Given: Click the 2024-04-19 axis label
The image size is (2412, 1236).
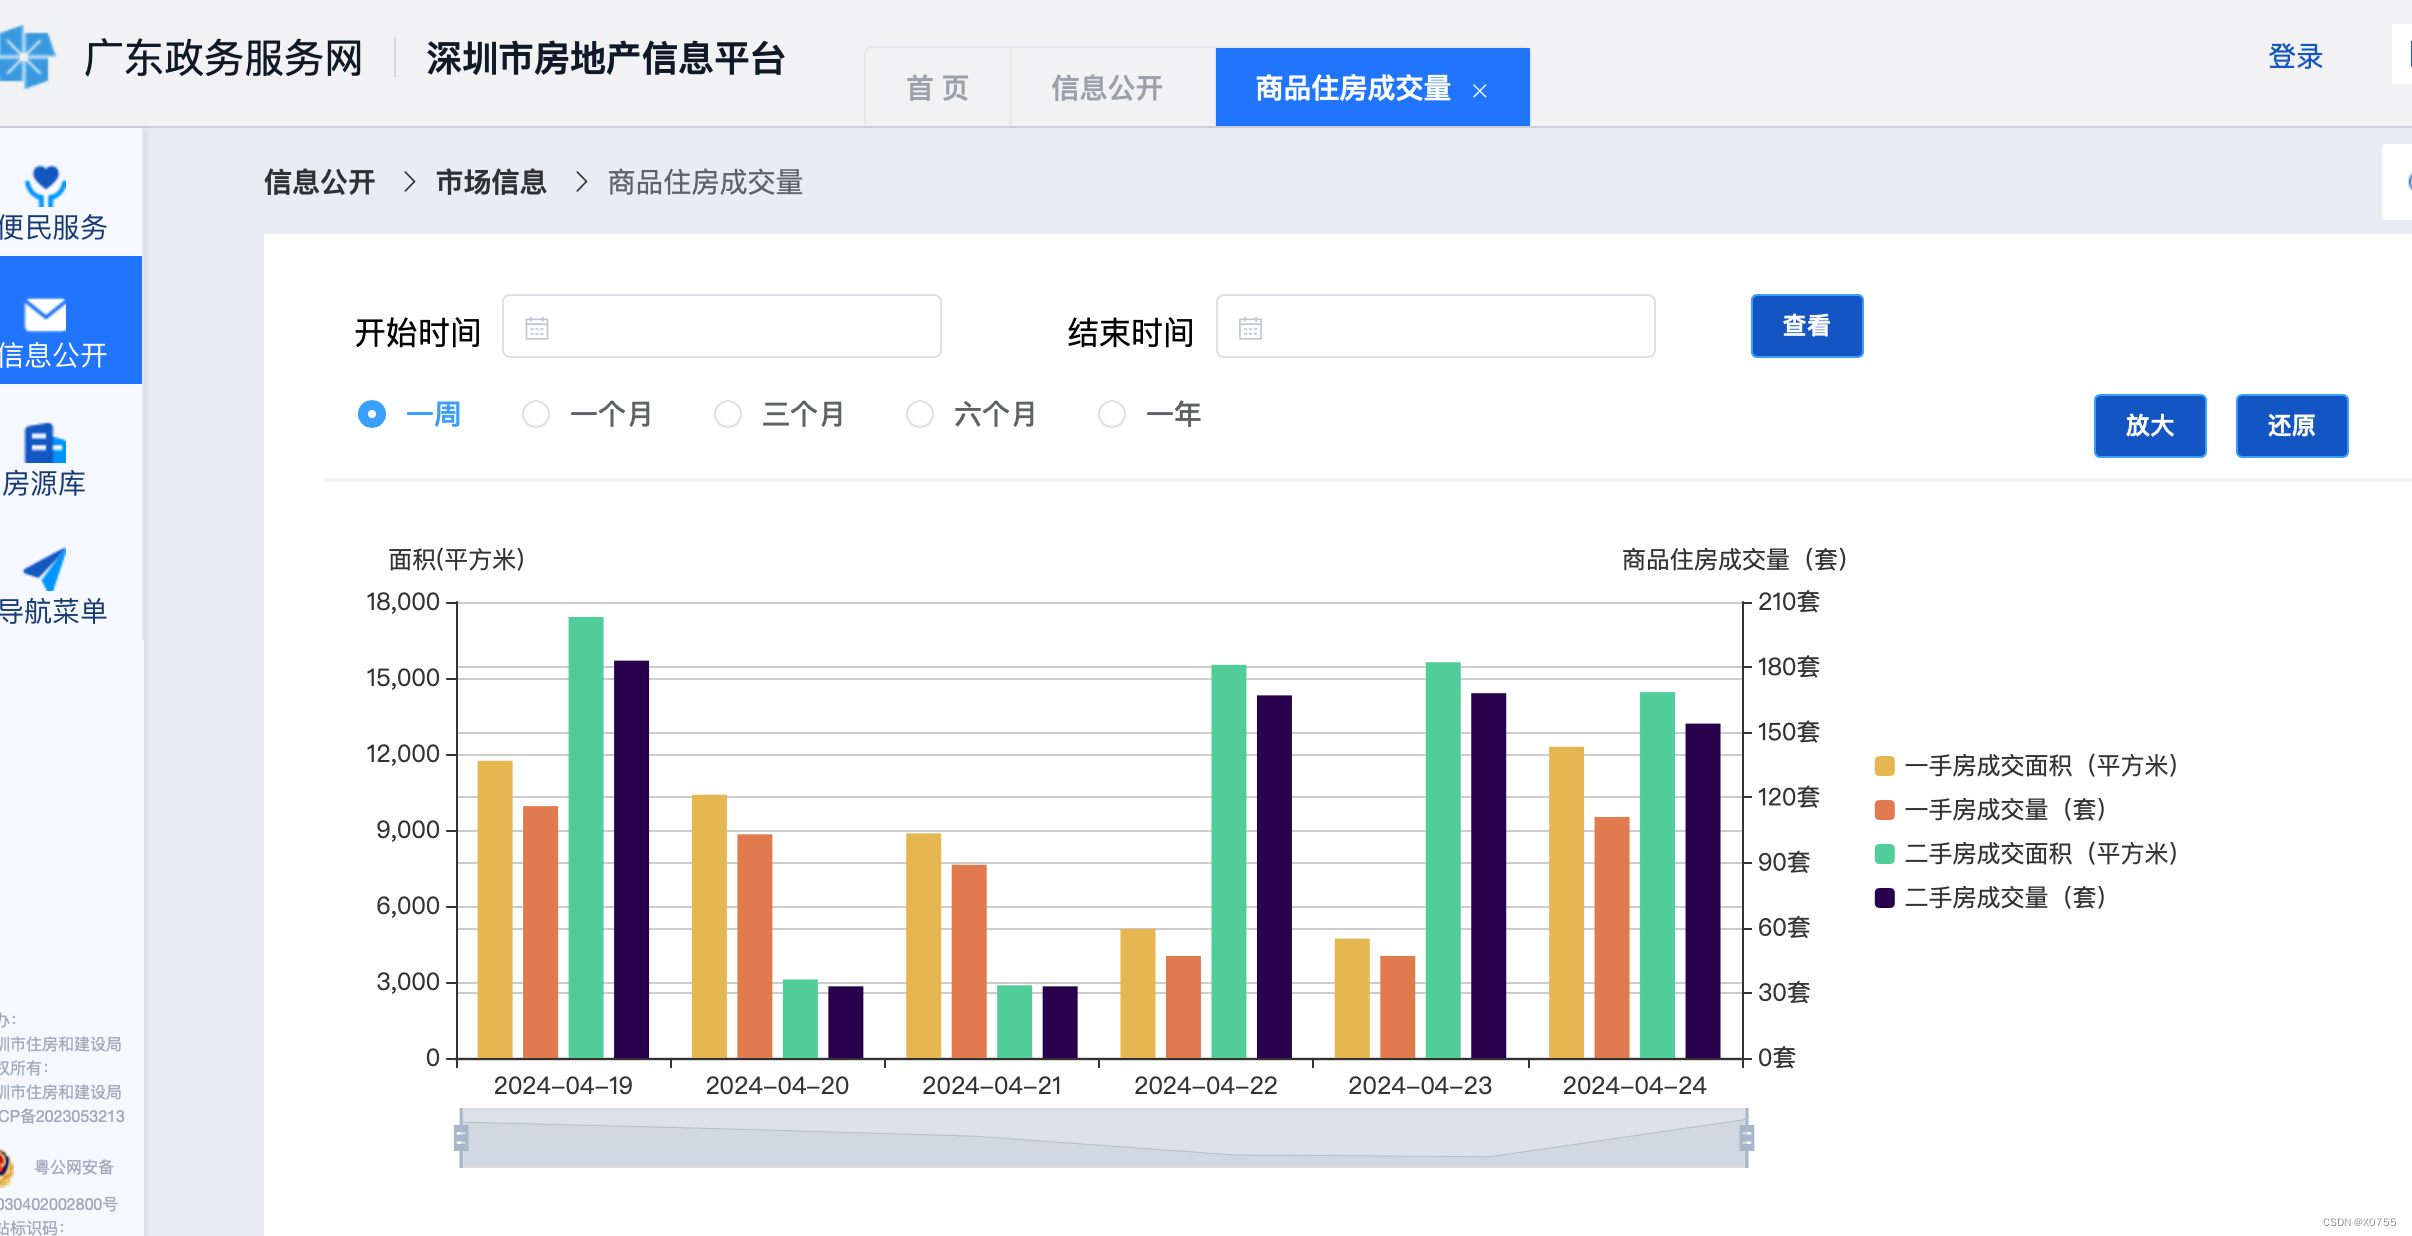Looking at the screenshot, I should tap(563, 1085).
